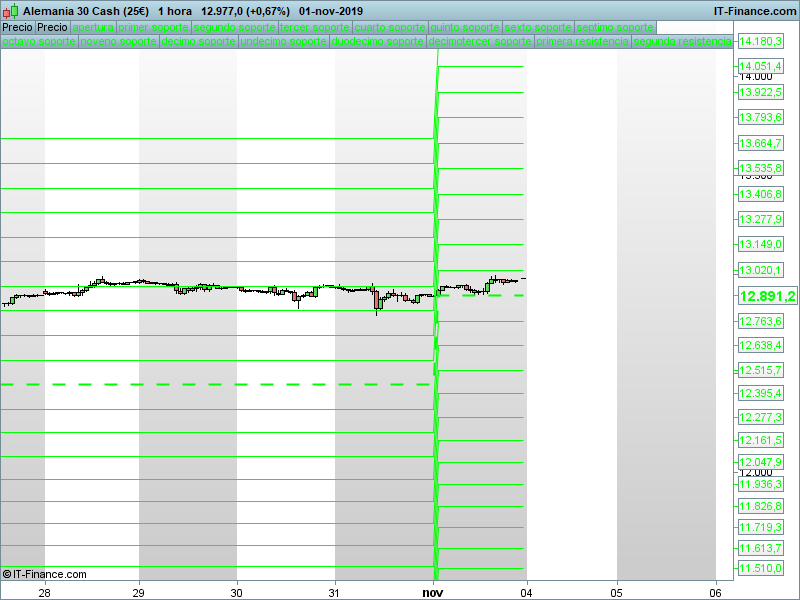Click the 'primera resistencia' legend label
800x600 pixels.
(583, 42)
